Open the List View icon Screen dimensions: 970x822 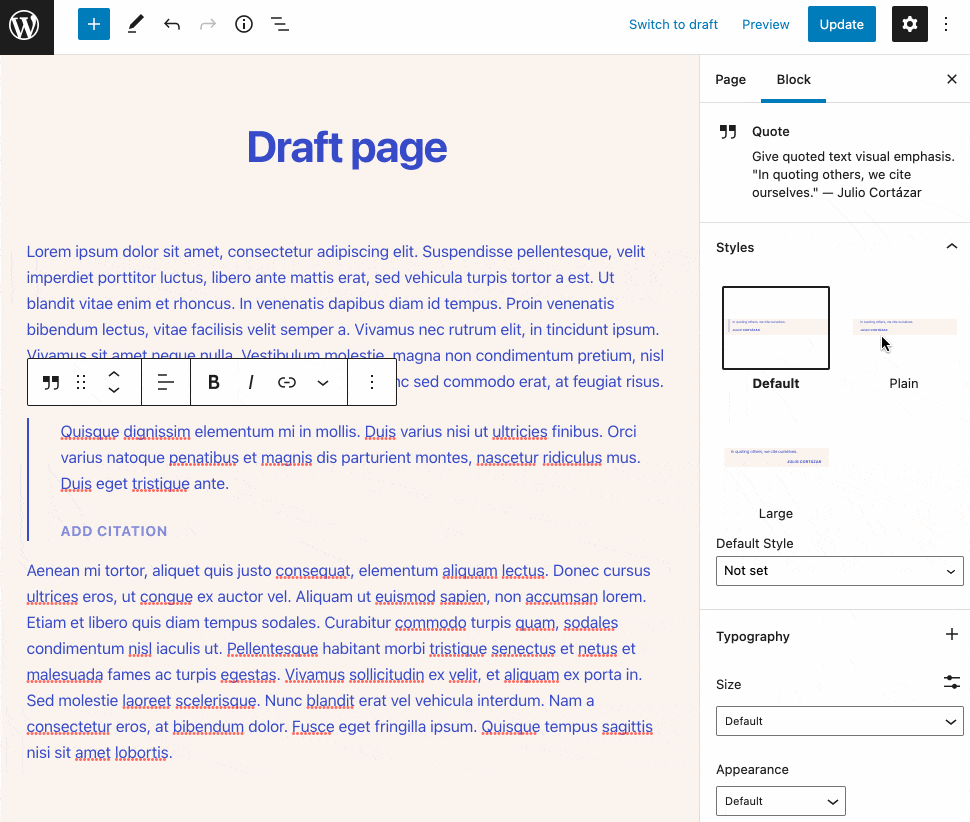pyautogui.click(x=280, y=25)
